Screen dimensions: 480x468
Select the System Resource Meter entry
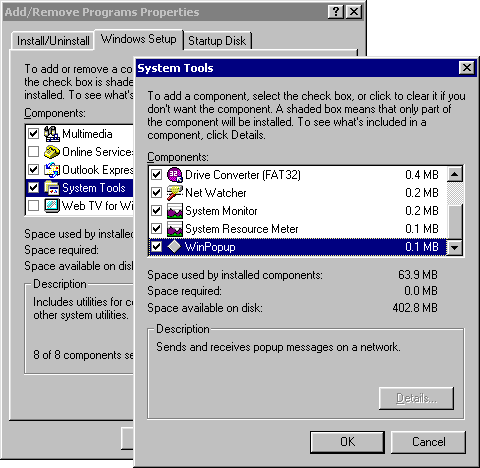(242, 229)
